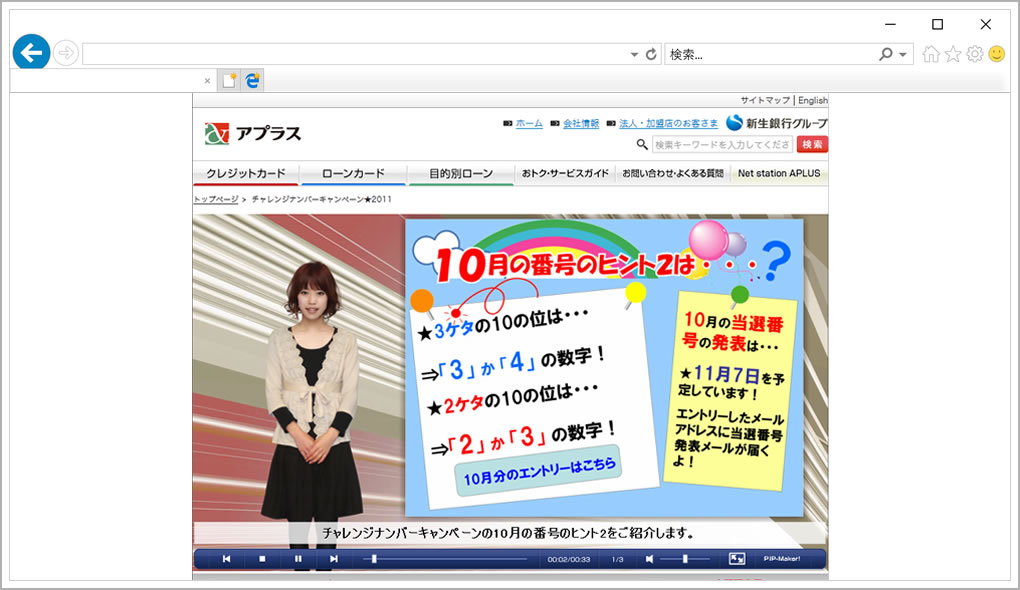The image size is (1020, 590).
Task: Open the ローンカード tab
Action: point(353,174)
